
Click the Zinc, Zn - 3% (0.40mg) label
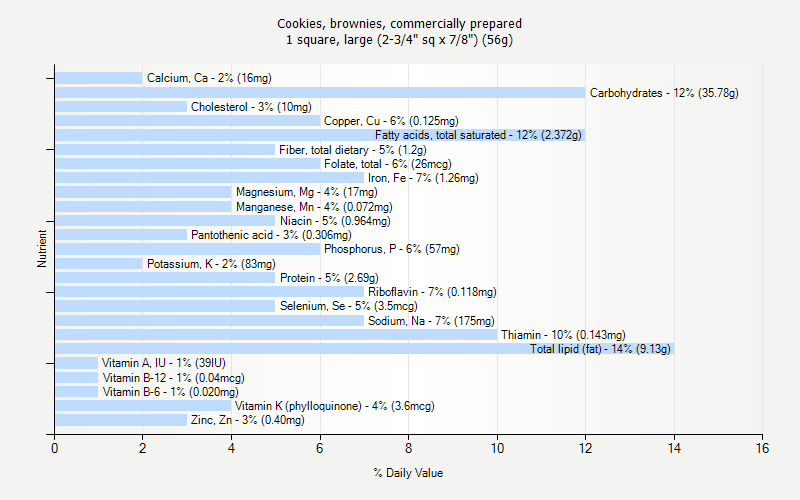point(247,420)
